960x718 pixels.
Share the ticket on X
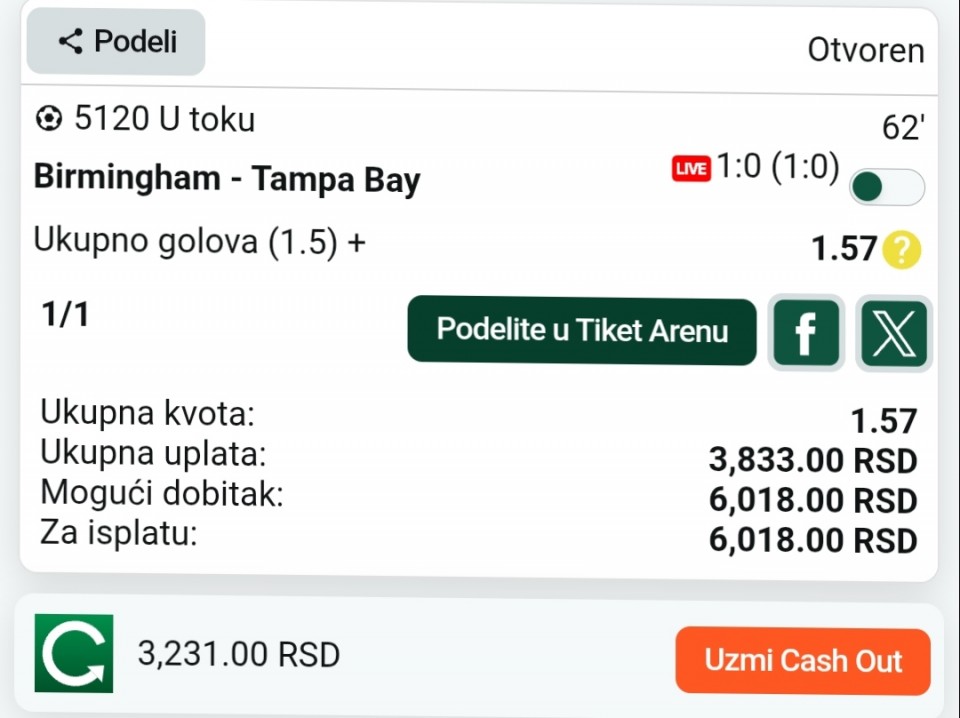(x=894, y=334)
